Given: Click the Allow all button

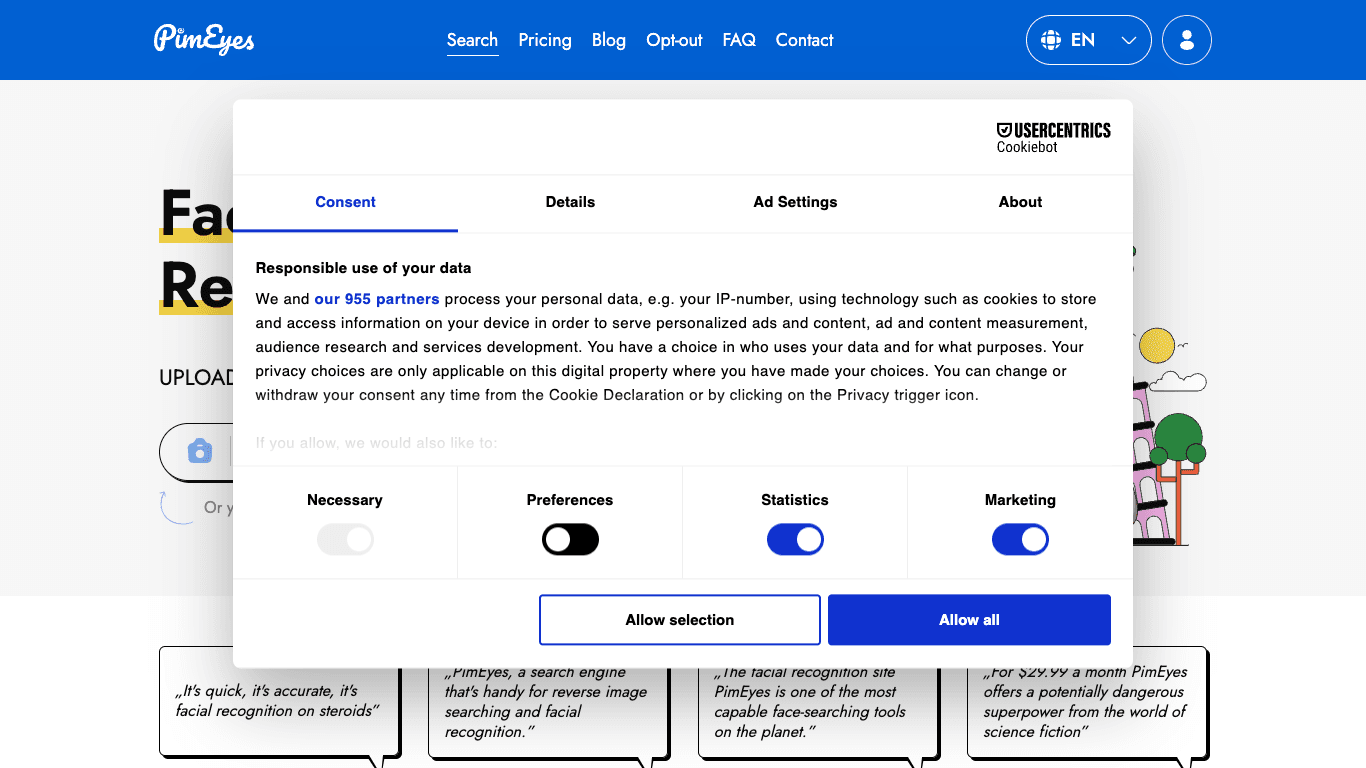Looking at the screenshot, I should [969, 620].
